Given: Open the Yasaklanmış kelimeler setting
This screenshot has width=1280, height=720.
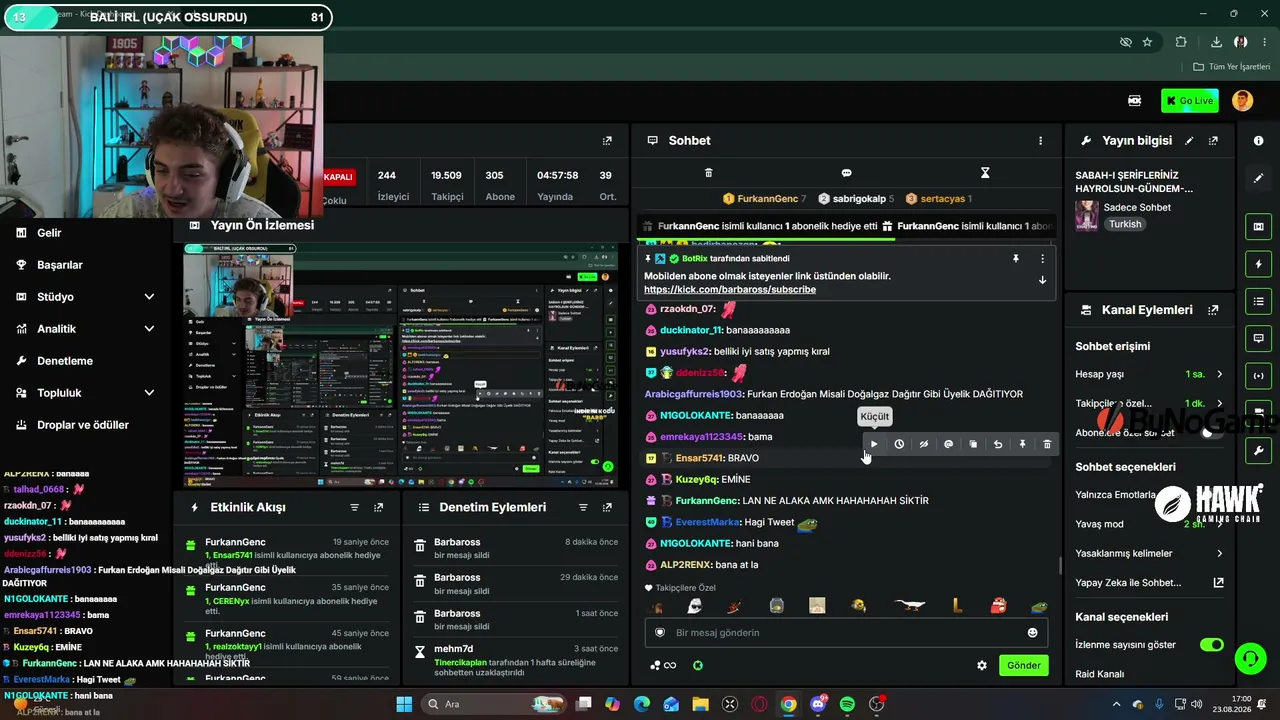Looking at the screenshot, I should pyautogui.click(x=1150, y=553).
